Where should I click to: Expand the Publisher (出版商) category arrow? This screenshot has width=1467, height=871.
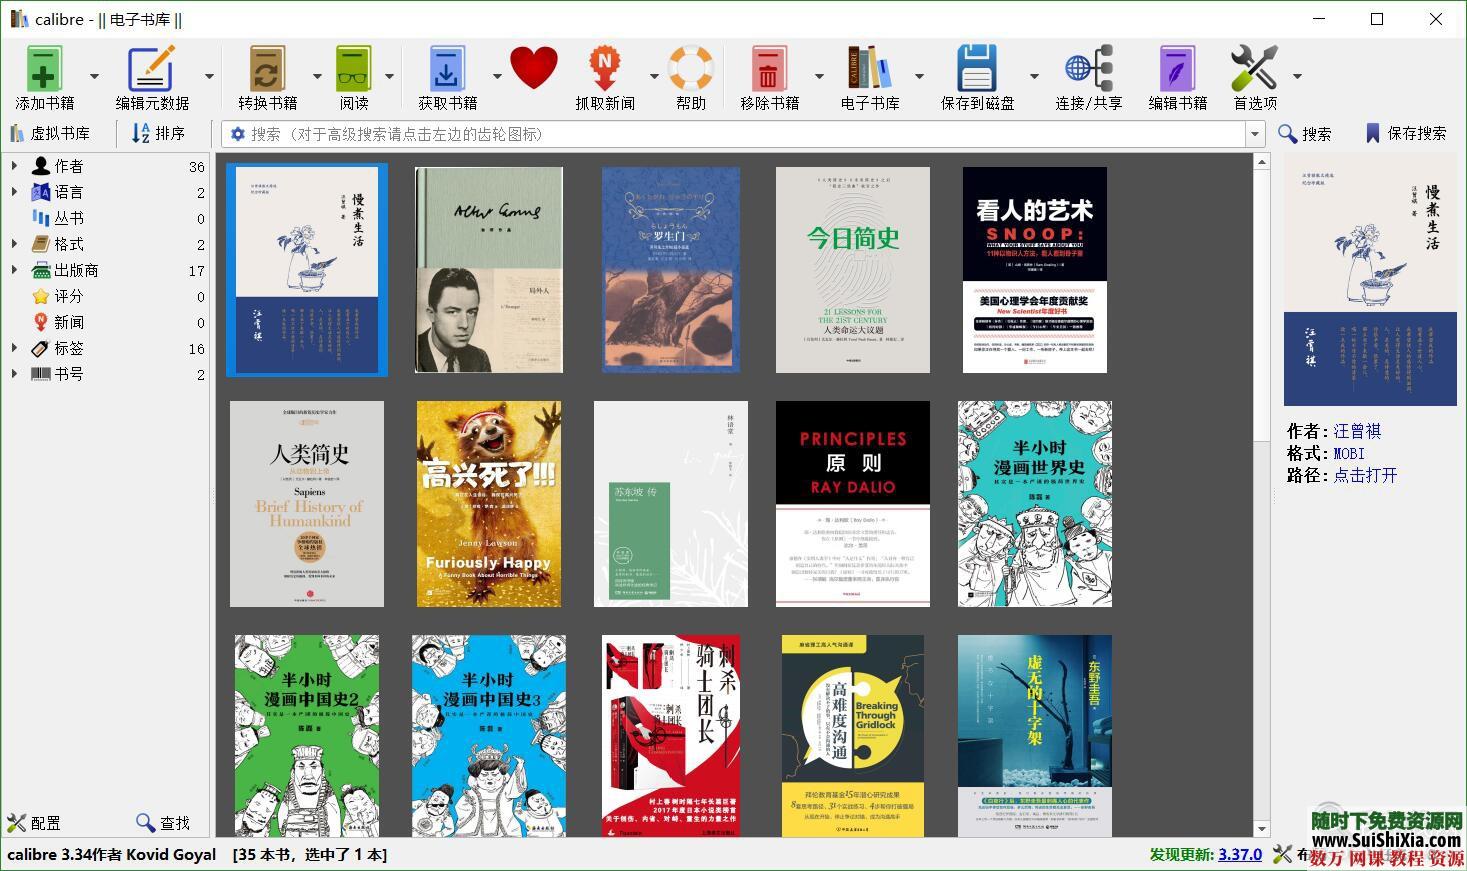(14, 270)
